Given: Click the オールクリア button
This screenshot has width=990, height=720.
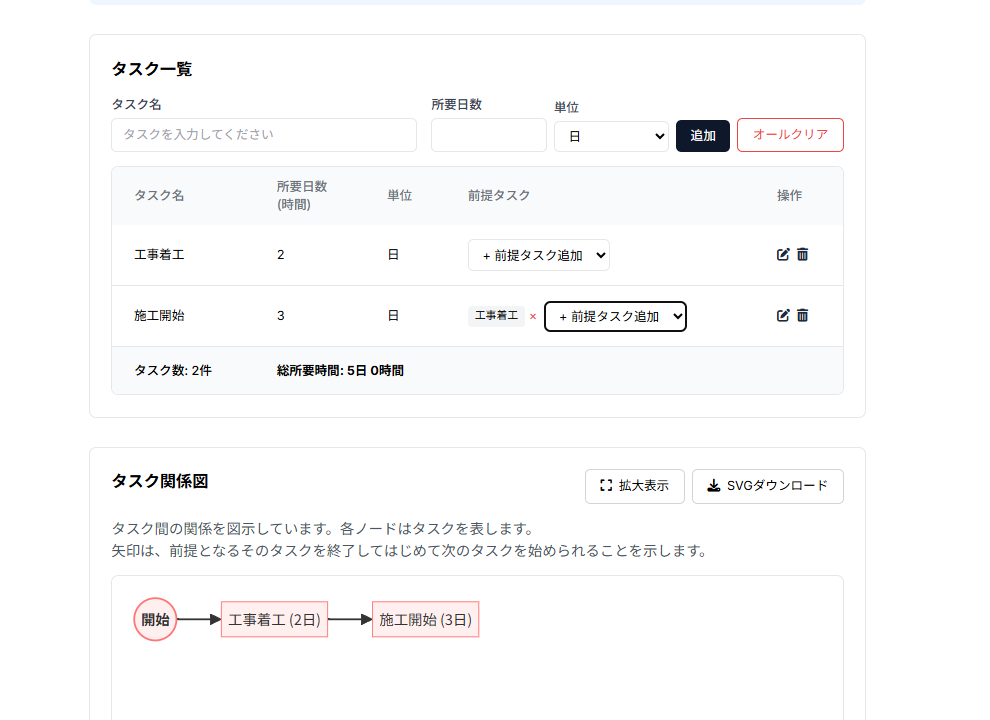Looking at the screenshot, I should pos(789,135).
